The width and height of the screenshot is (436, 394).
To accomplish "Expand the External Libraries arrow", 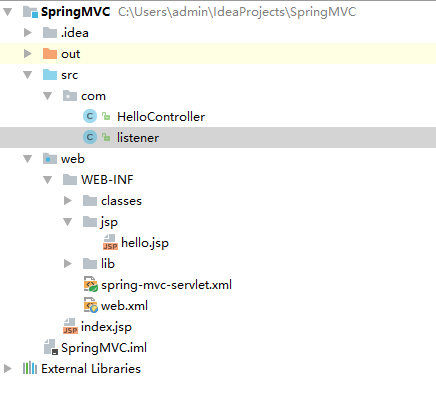I will [8, 369].
